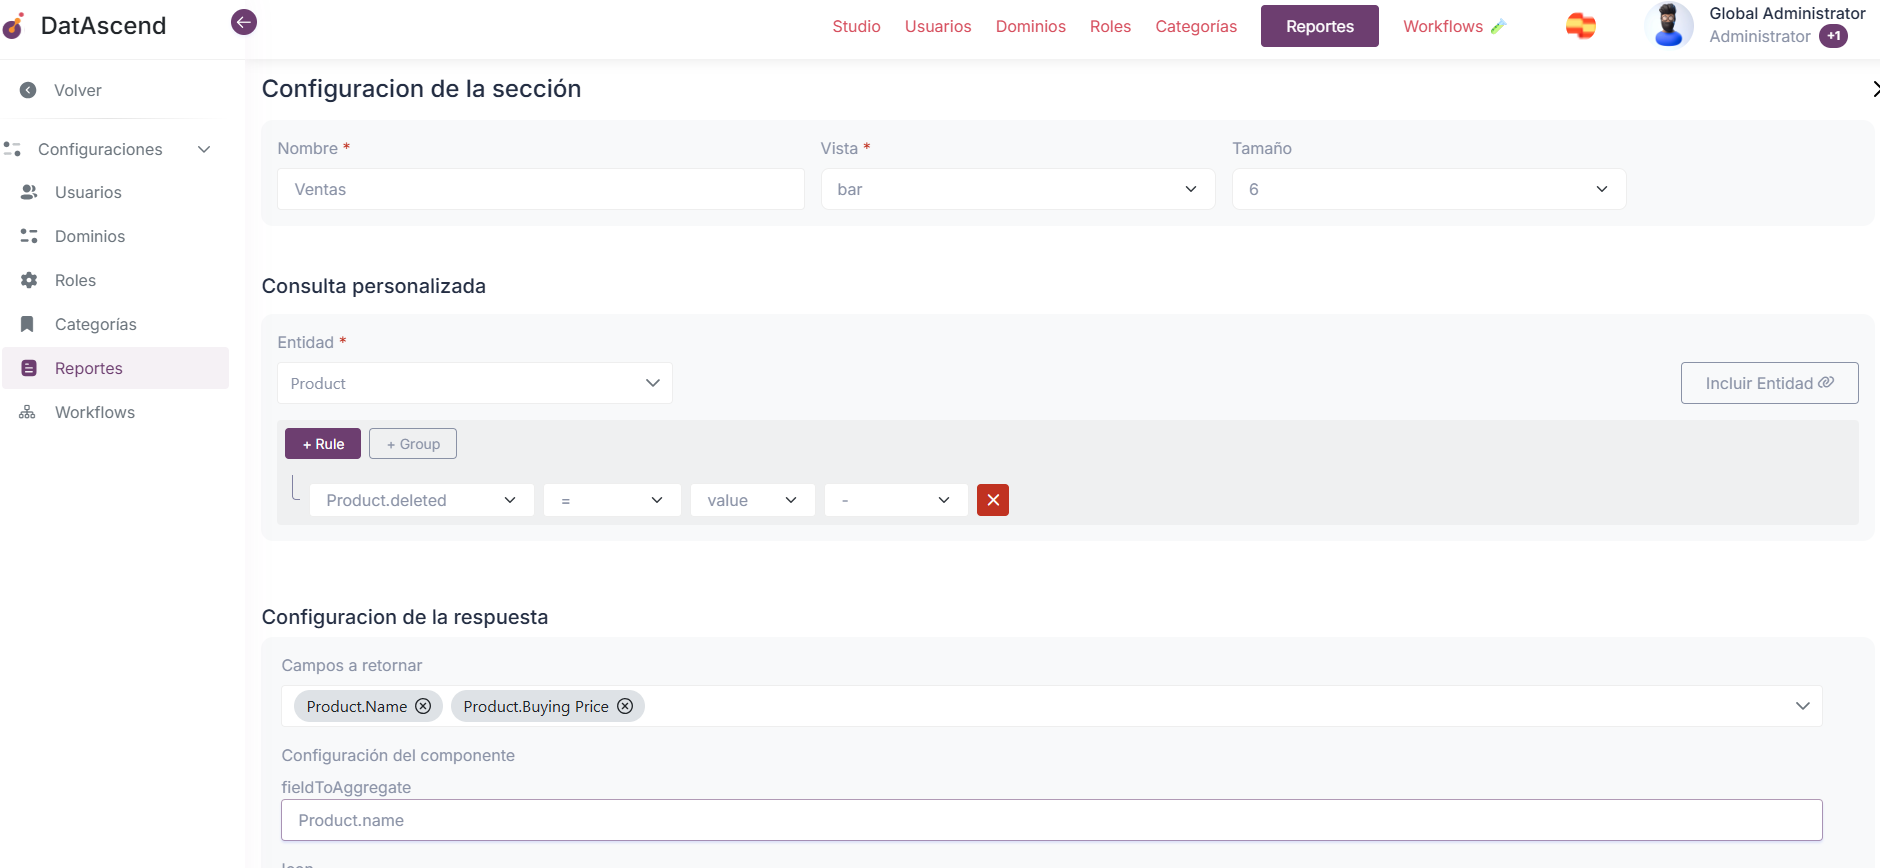Open Roles in the top navigation

coord(1110,26)
